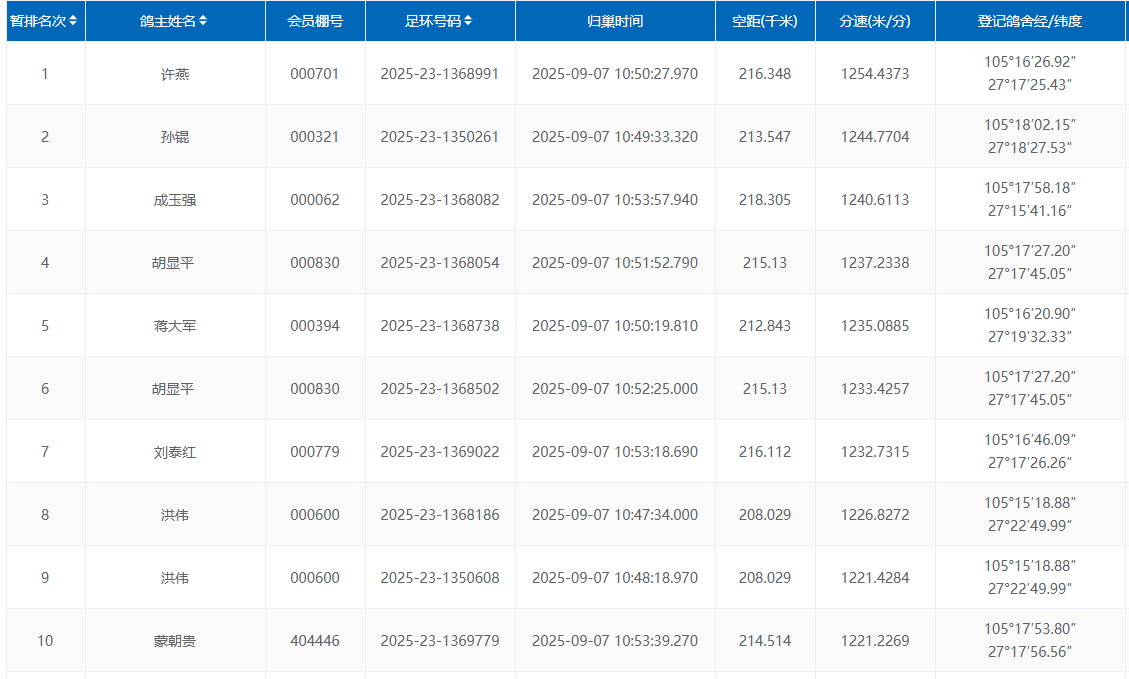
Task: Select homing time 2025-09-07 10:47:34.000
Action: coord(615,515)
